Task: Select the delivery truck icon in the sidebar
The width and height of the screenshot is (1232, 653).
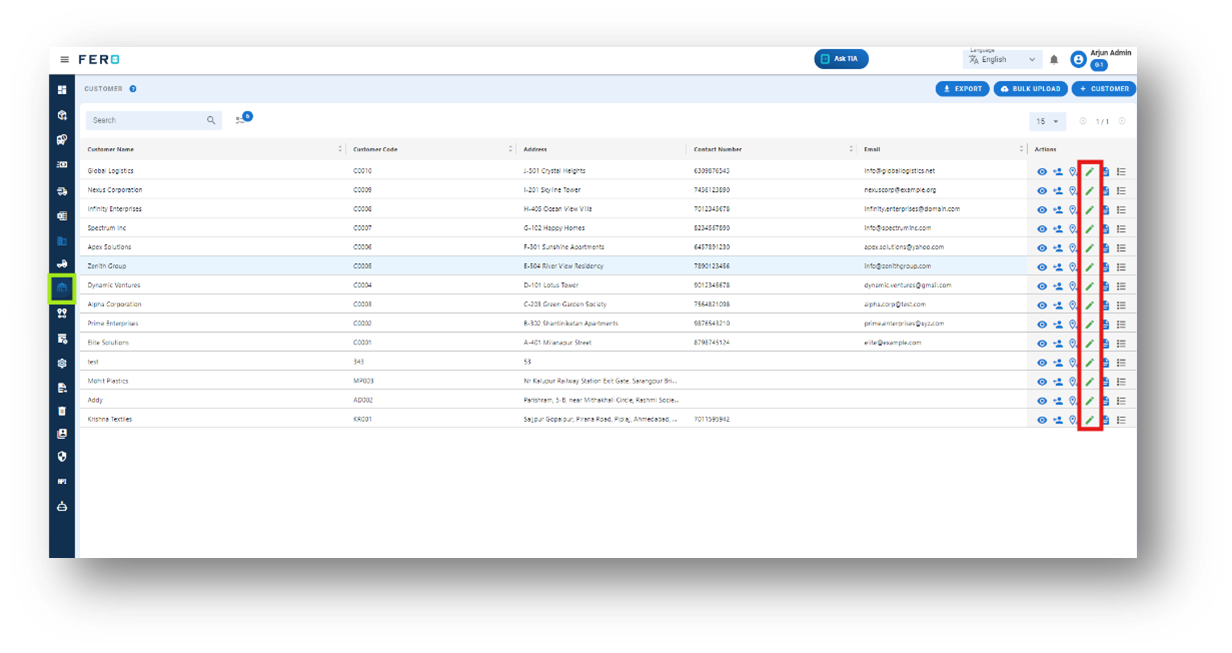Action: (62, 190)
